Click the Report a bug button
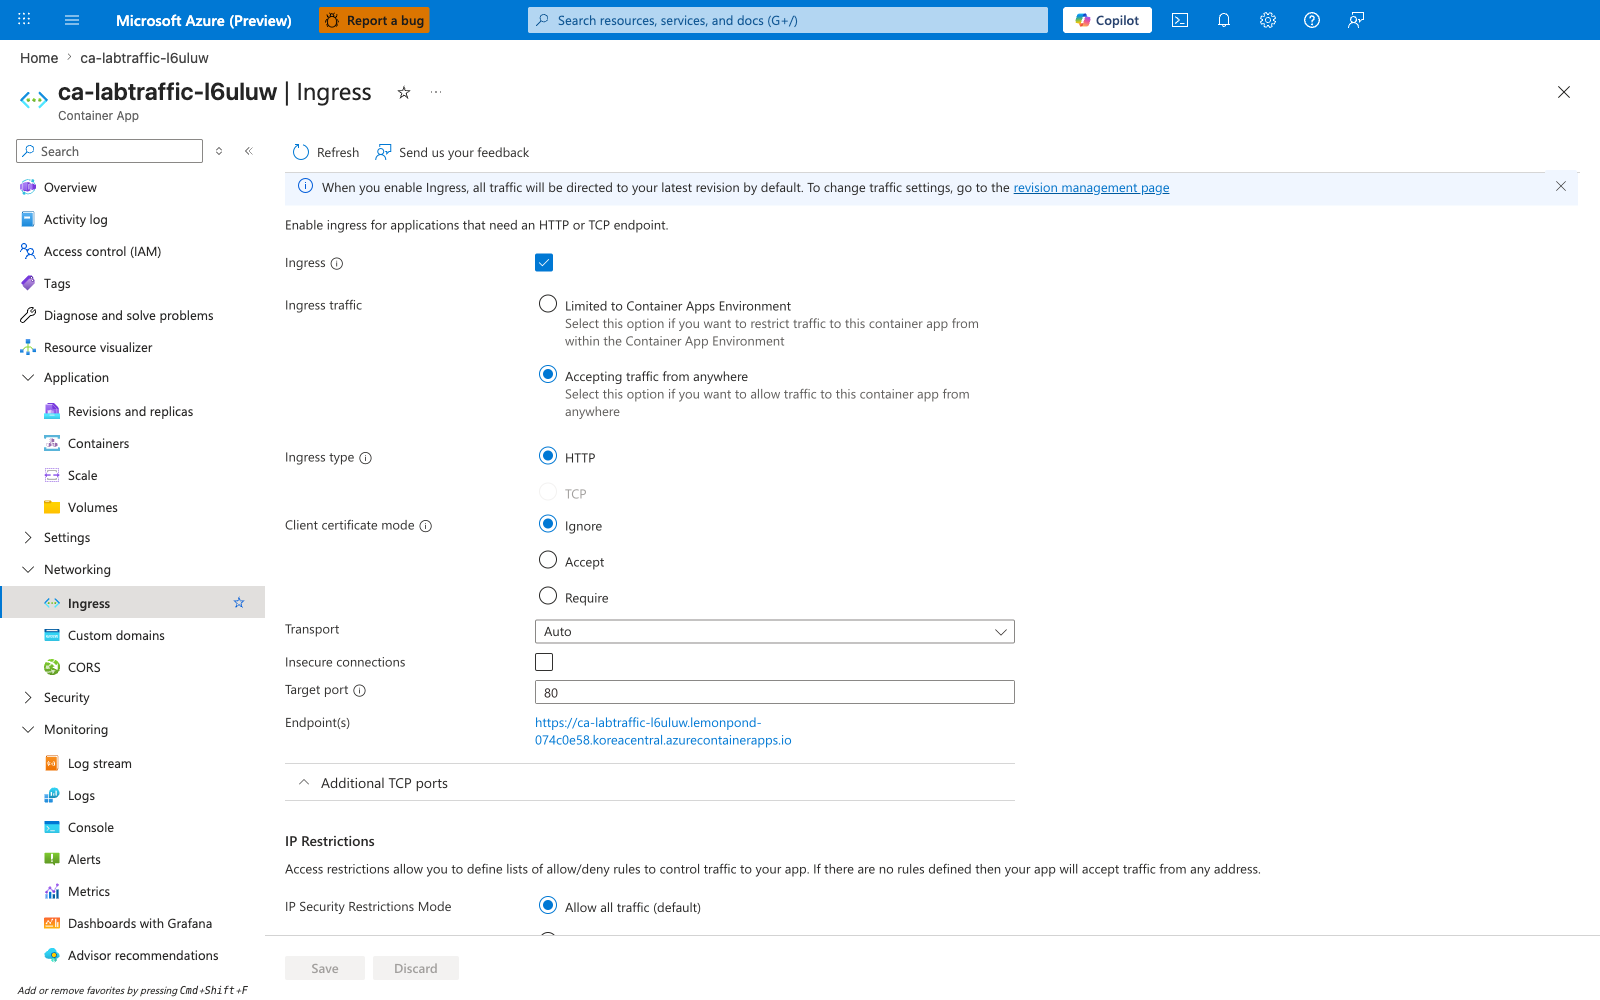 point(374,20)
